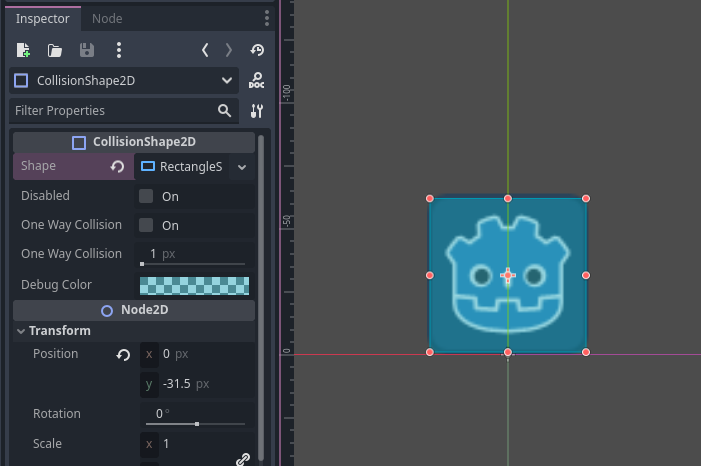Toggle the Scale ratio lock link icon

tap(243, 459)
